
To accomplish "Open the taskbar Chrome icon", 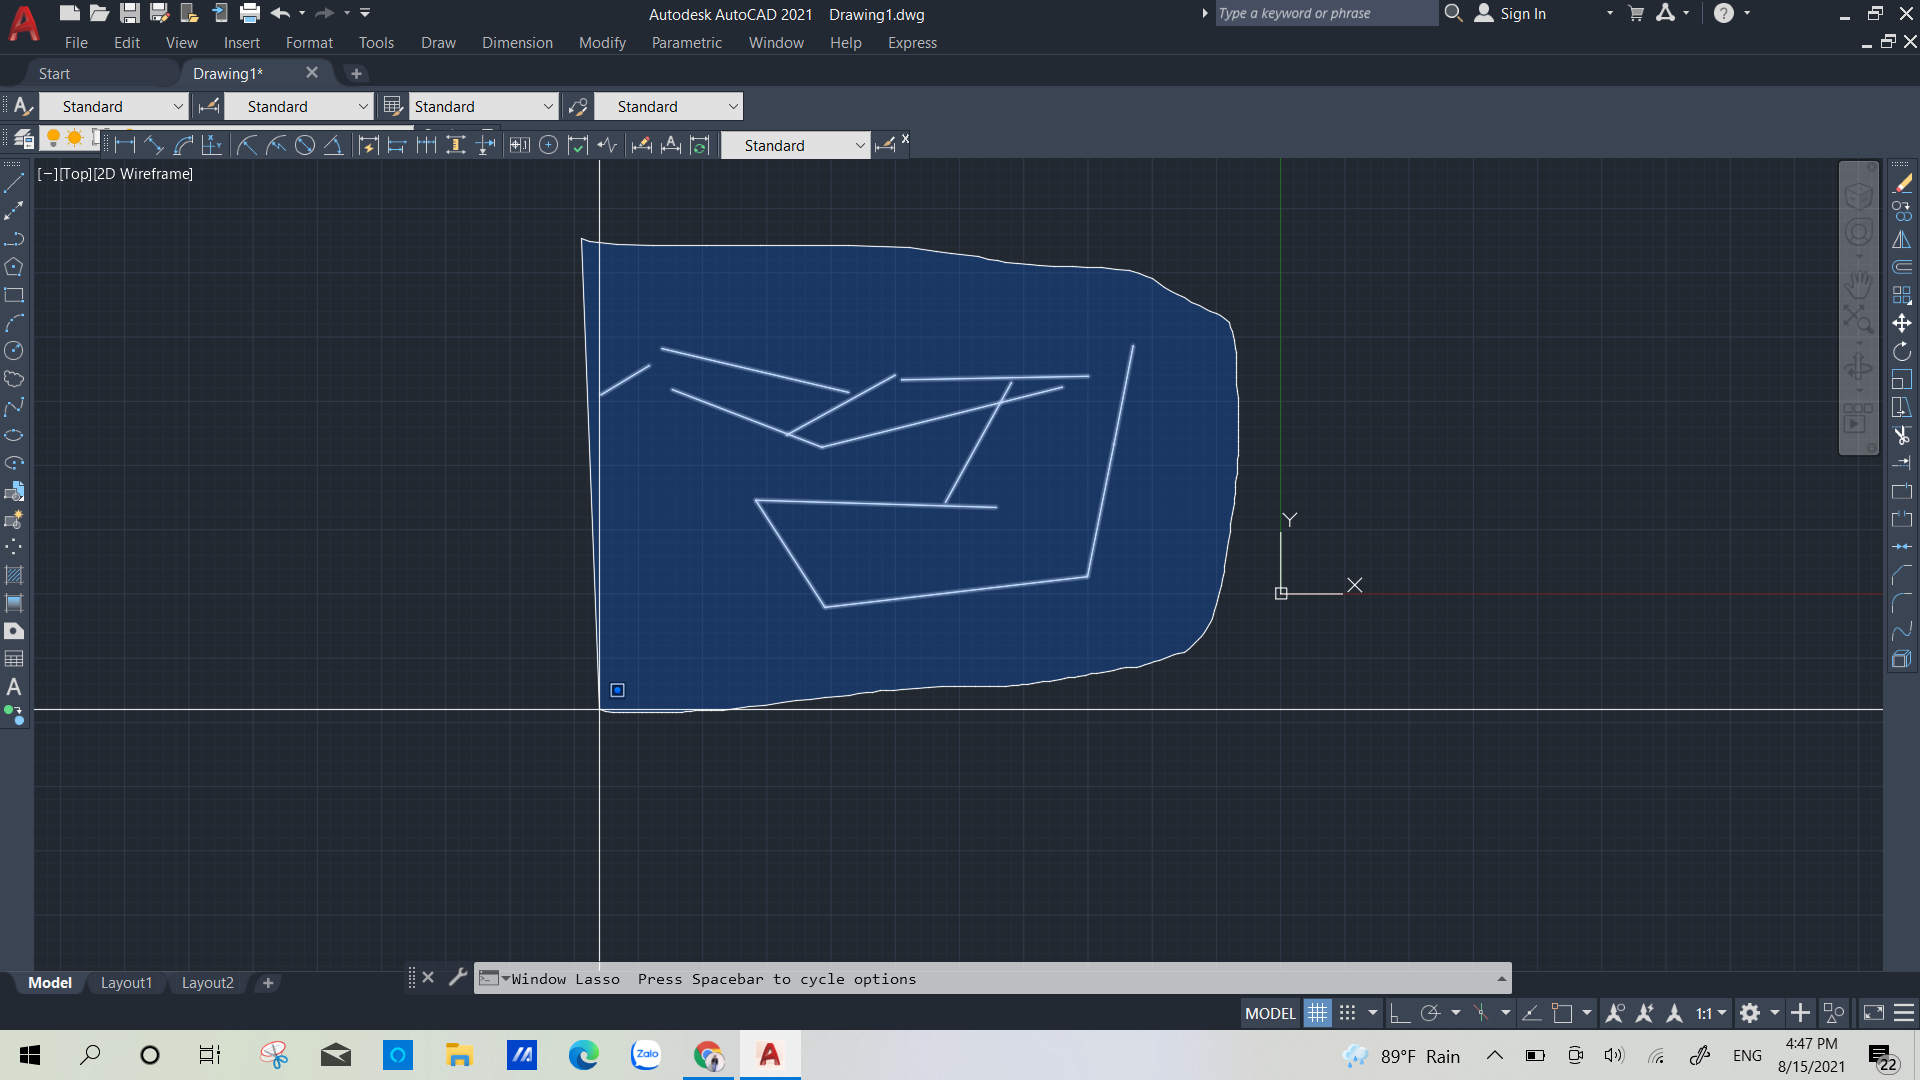I will (708, 1055).
